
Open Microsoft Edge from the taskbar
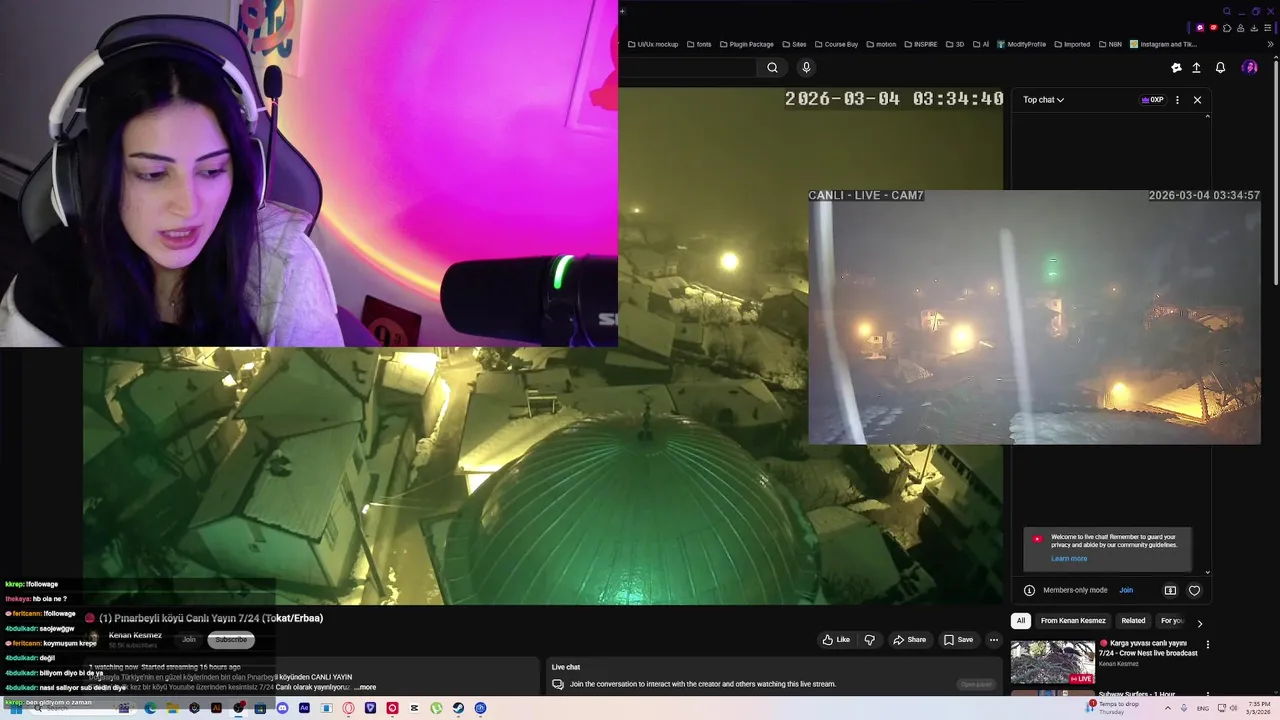tap(150, 708)
